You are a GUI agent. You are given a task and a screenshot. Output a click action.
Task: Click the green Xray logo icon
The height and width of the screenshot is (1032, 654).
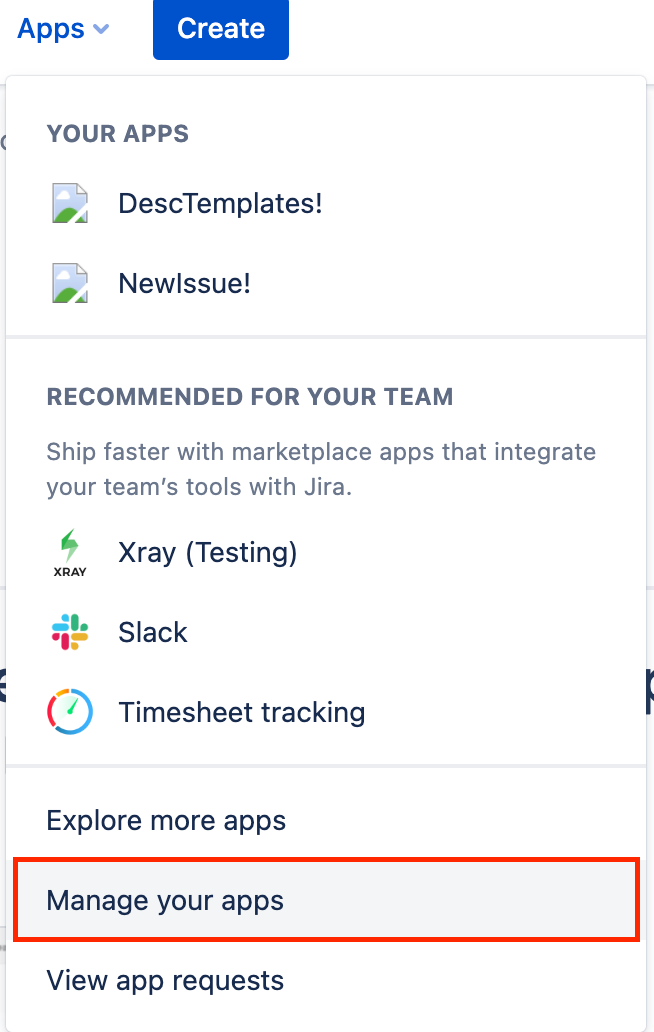[70, 546]
